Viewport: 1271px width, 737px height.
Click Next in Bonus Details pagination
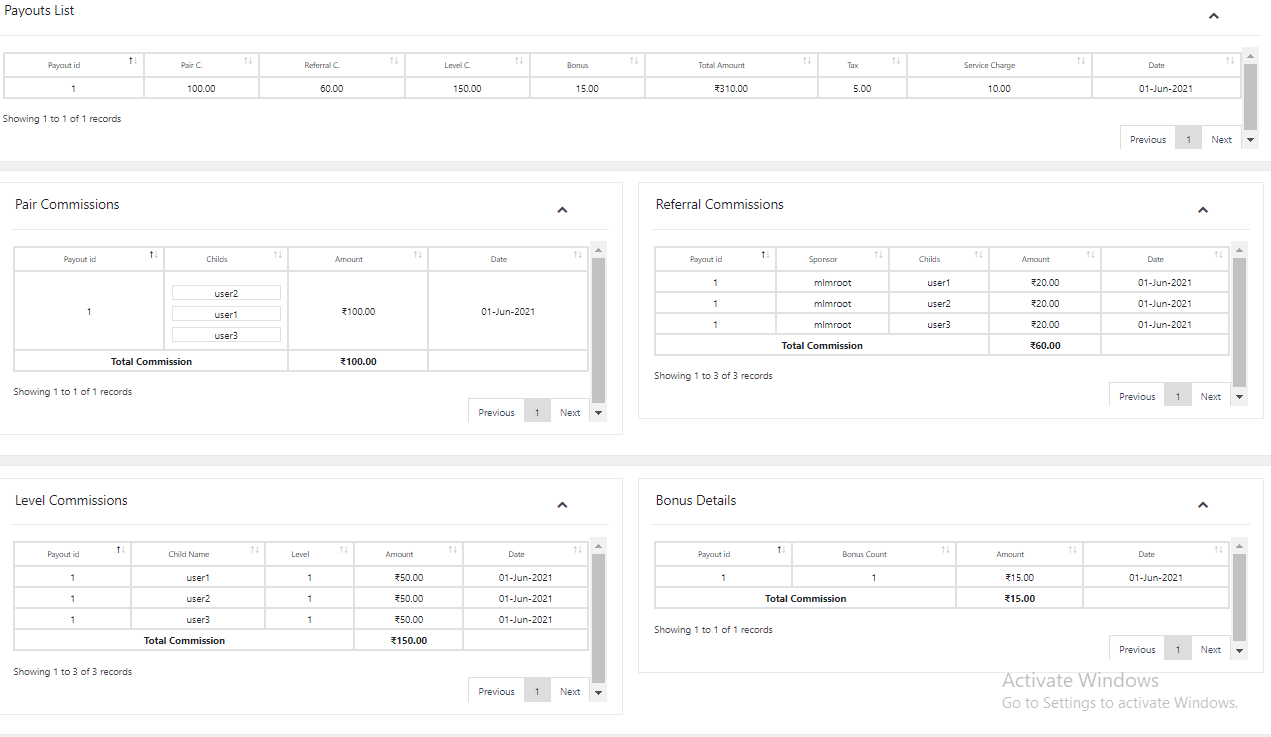pos(1210,650)
